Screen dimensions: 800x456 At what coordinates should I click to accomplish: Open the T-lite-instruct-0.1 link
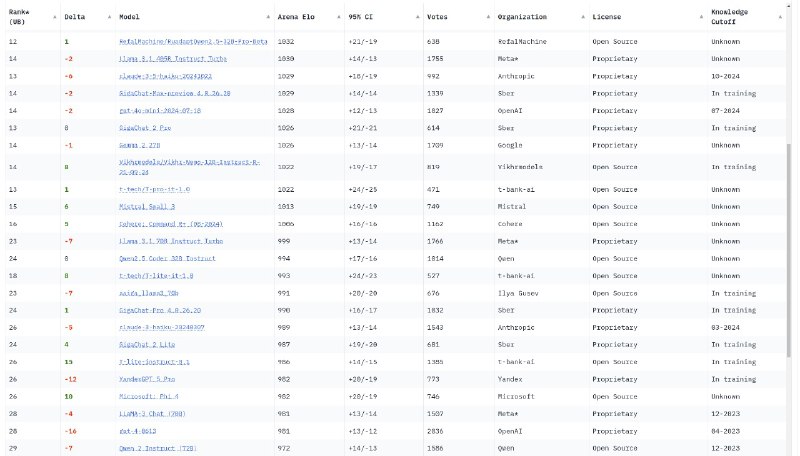pos(154,362)
